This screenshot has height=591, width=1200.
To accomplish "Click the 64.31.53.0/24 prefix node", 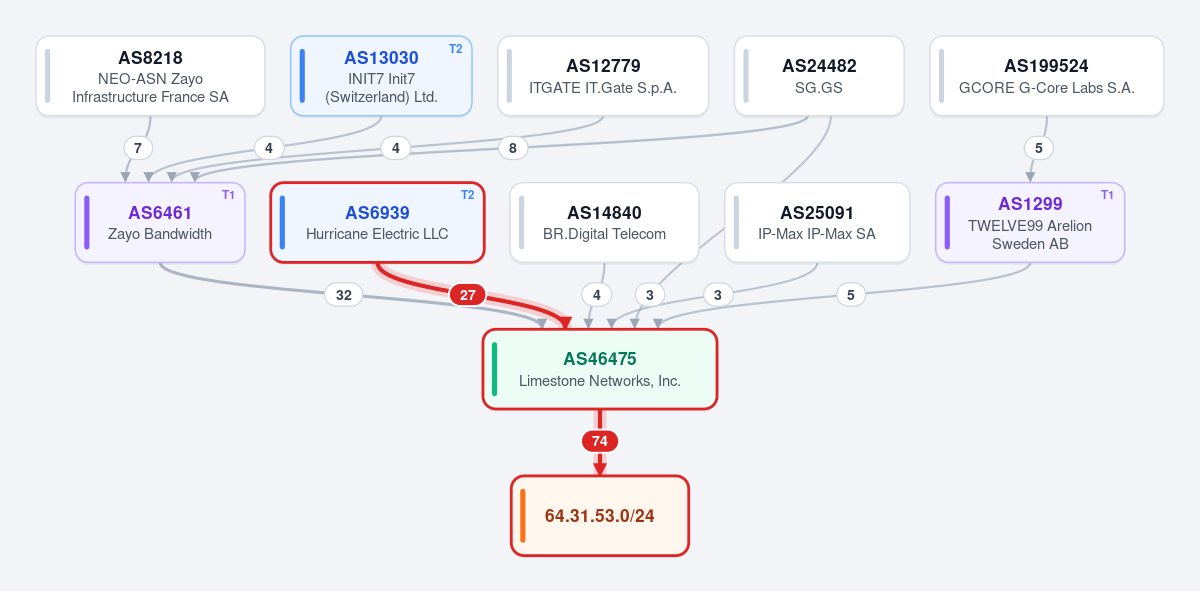I will tap(600, 516).
